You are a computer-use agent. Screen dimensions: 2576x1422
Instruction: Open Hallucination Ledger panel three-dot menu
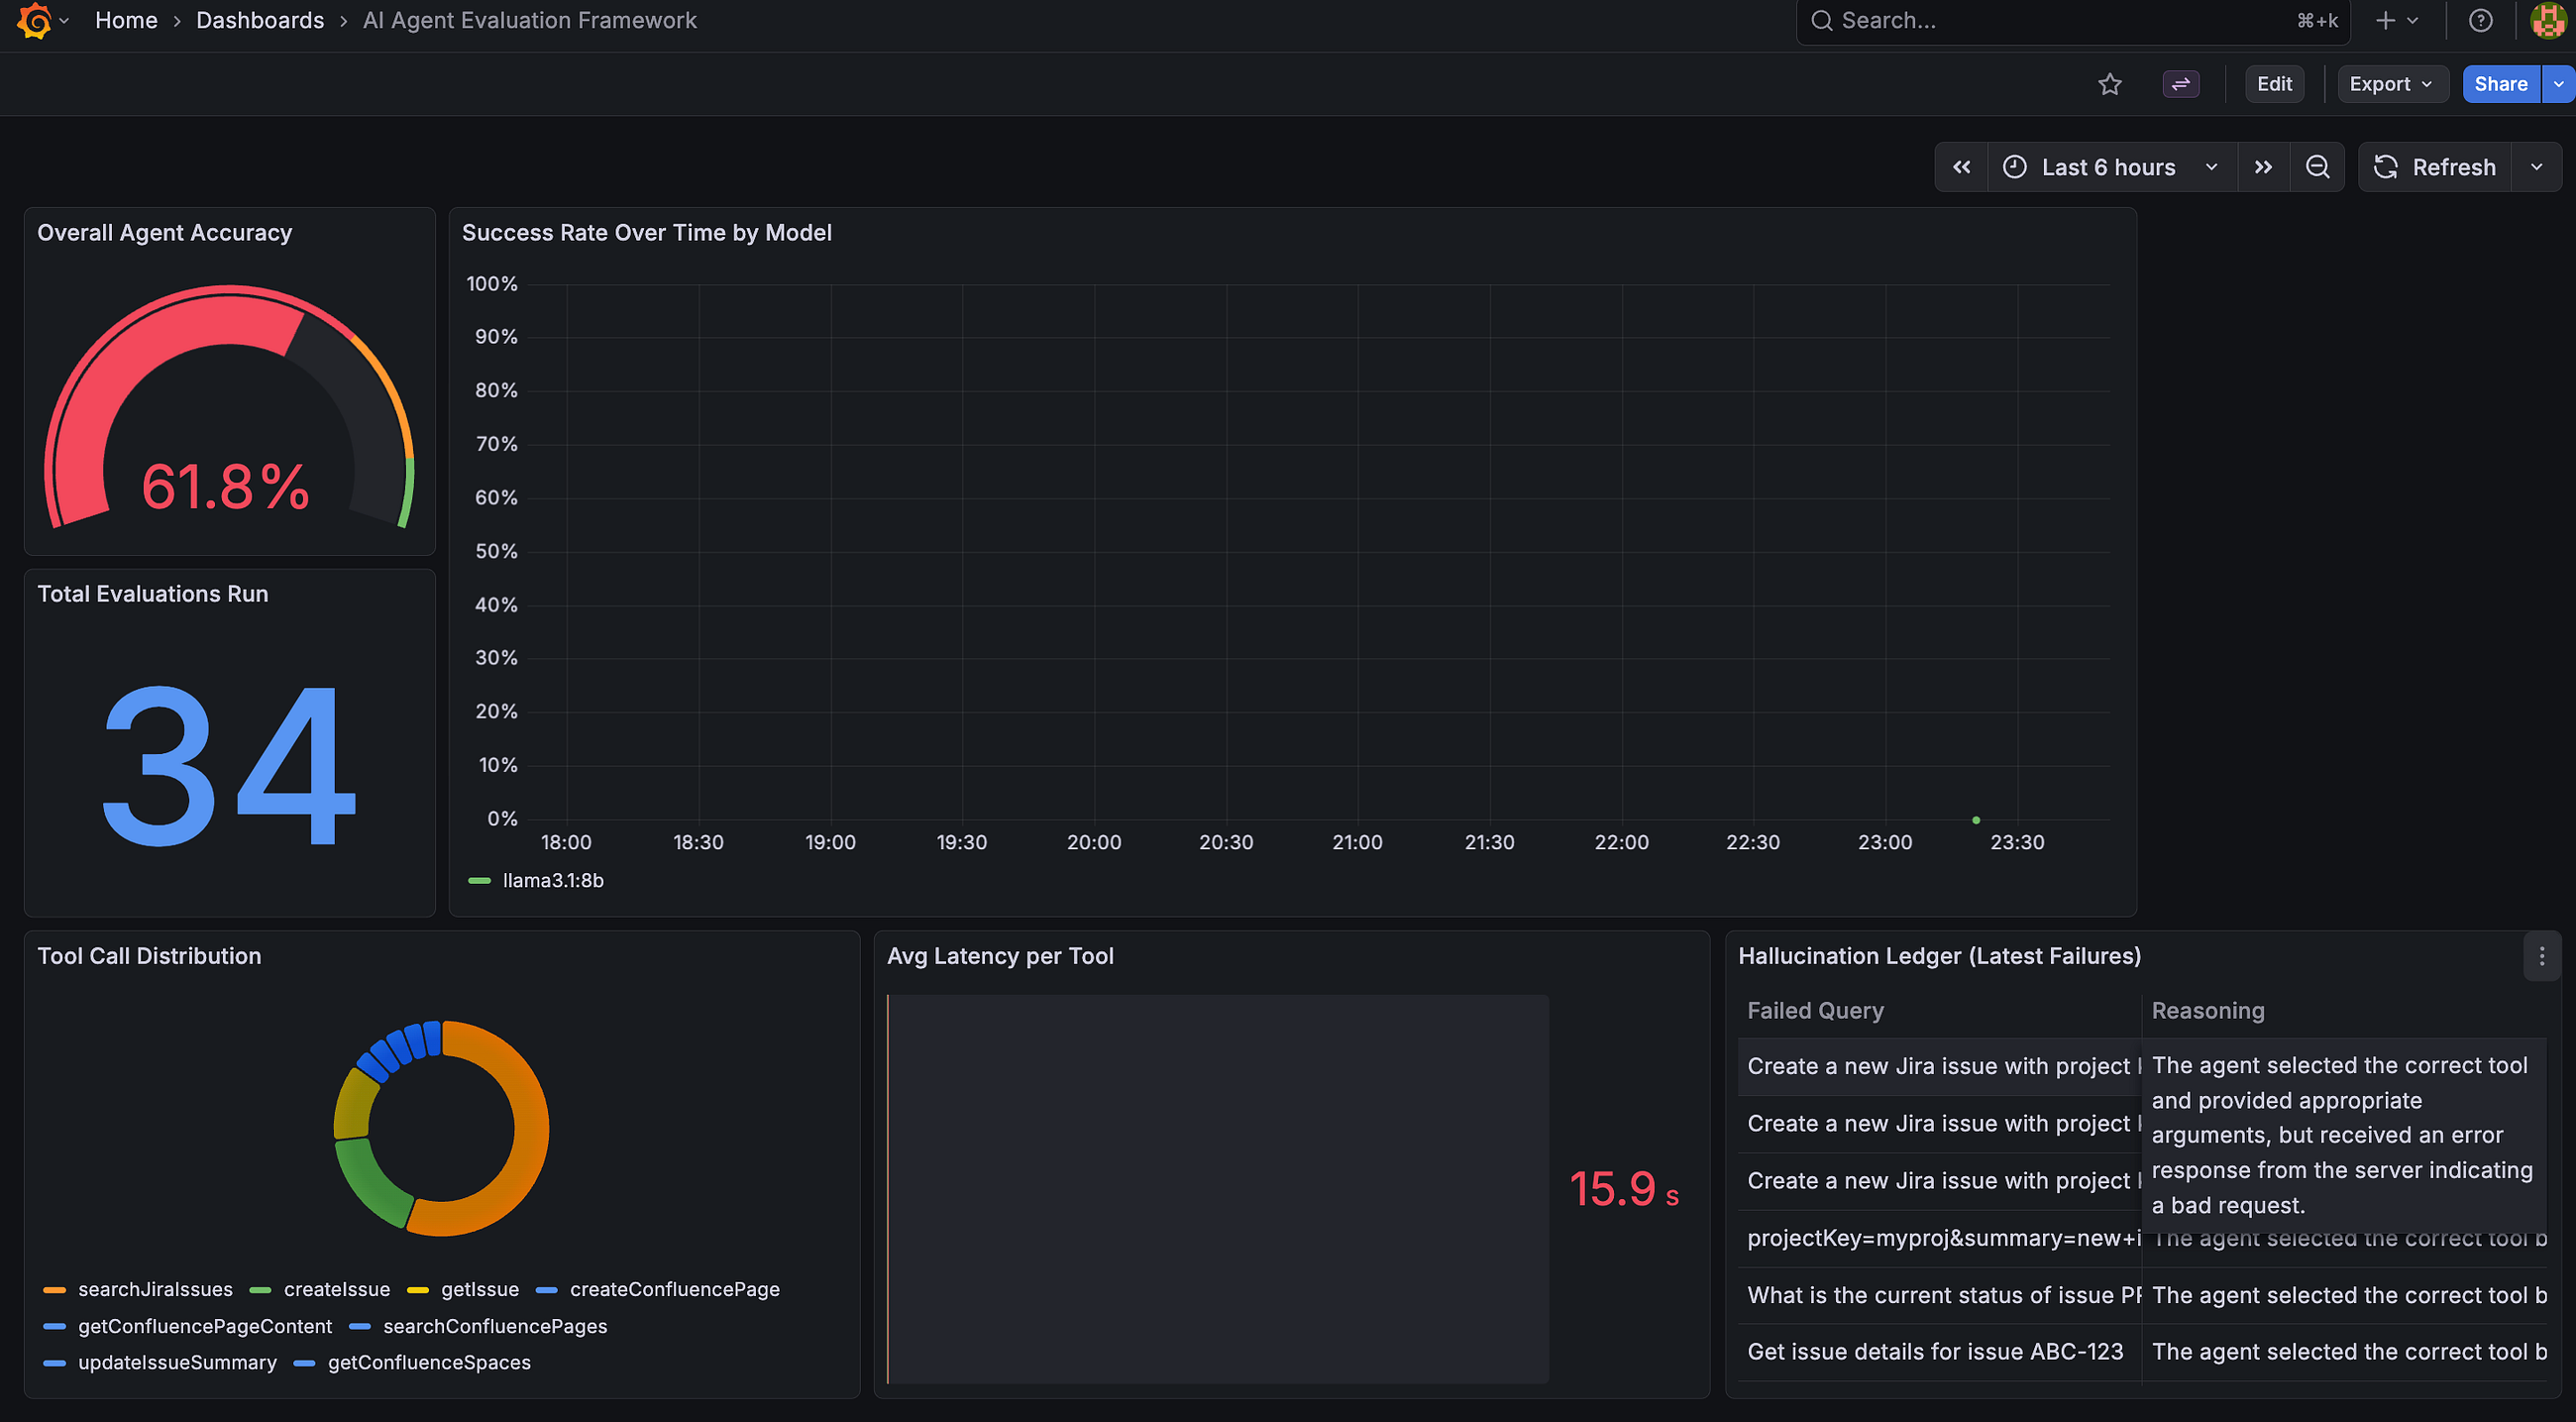[x=2541, y=956]
